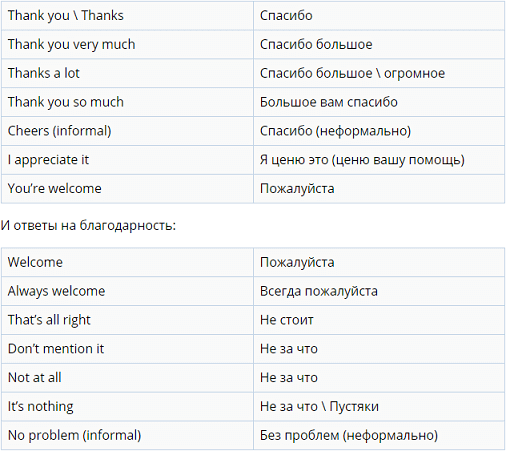This screenshot has width=506, height=451.
Task: Click the 'It's nothing' phrase
Action: (41, 407)
